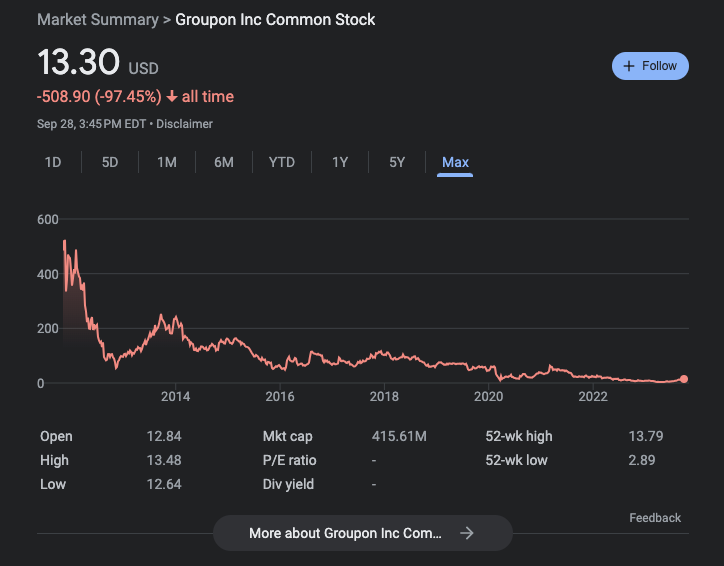This screenshot has width=724, height=566.
Task: Open the Market Summary breadcrumb link
Action: coord(98,20)
